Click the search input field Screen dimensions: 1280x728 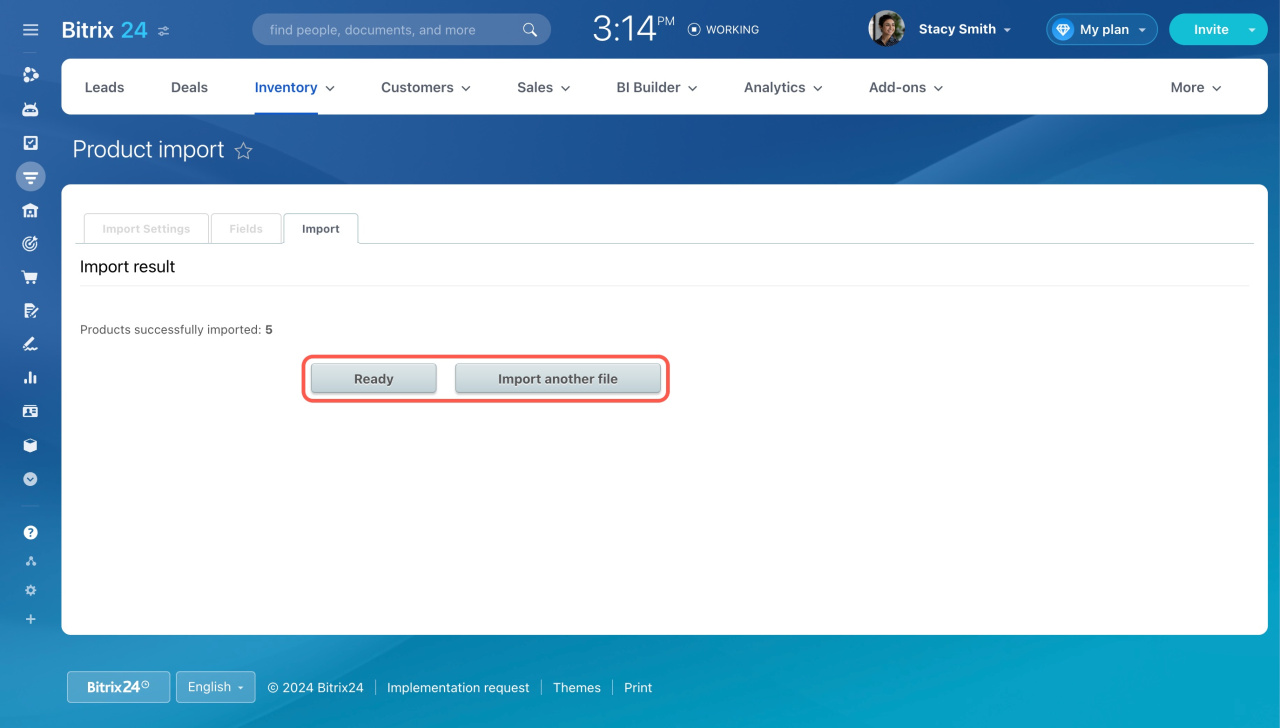pyautogui.click(x=390, y=30)
